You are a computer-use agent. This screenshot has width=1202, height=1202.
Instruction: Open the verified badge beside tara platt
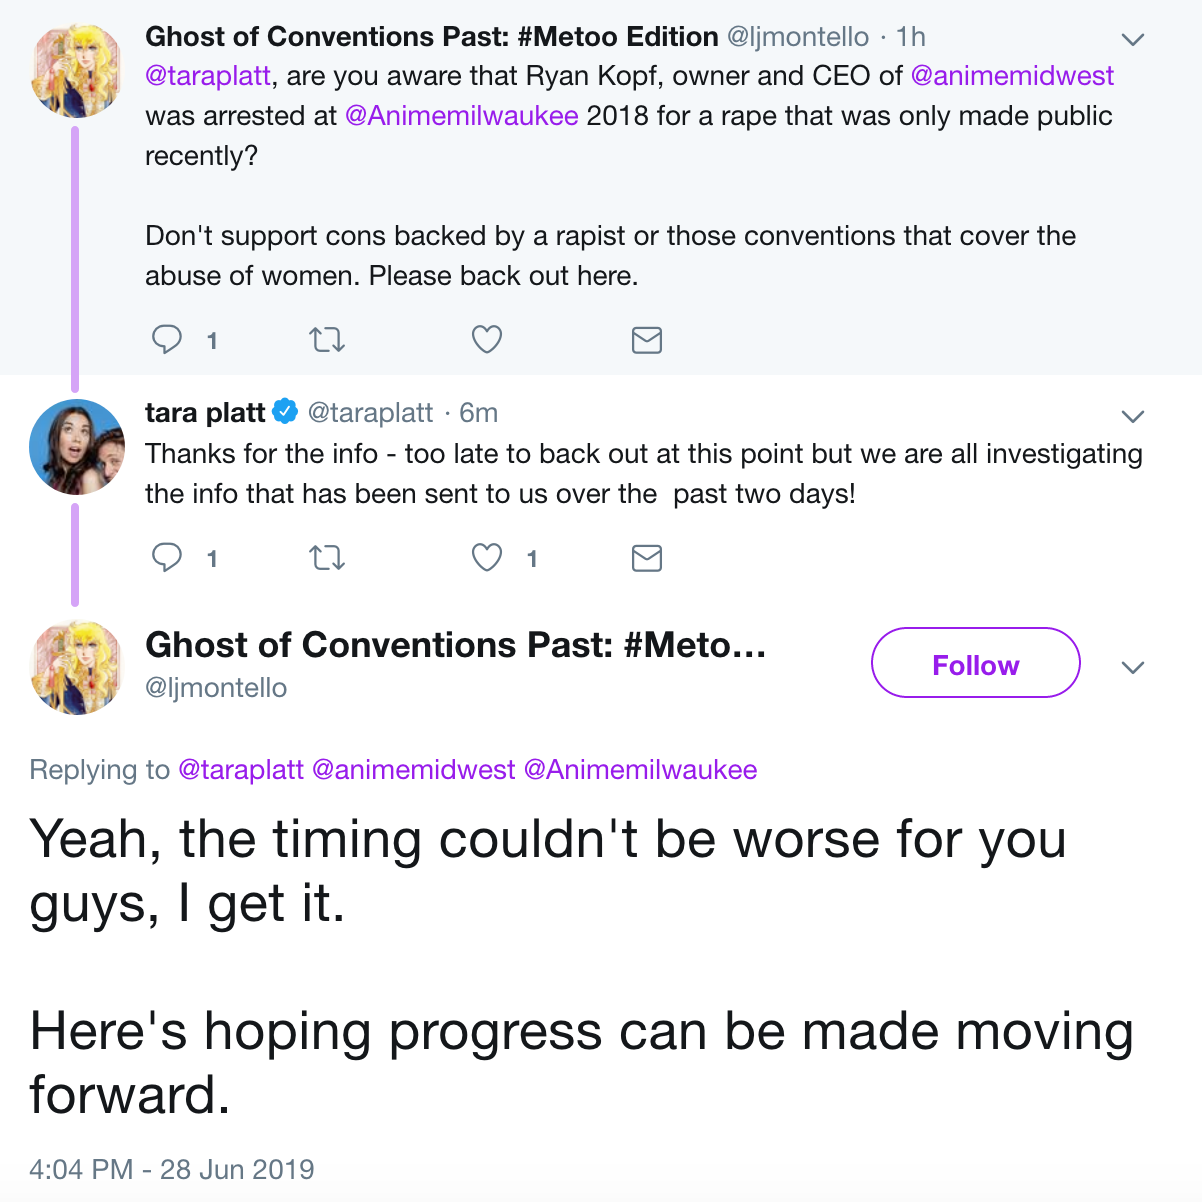[285, 411]
